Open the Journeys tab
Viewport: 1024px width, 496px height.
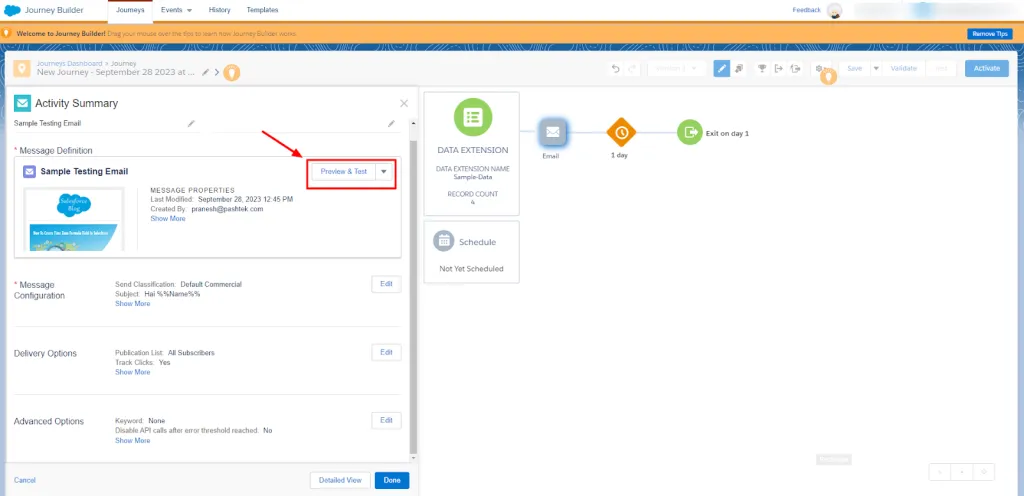tap(130, 10)
